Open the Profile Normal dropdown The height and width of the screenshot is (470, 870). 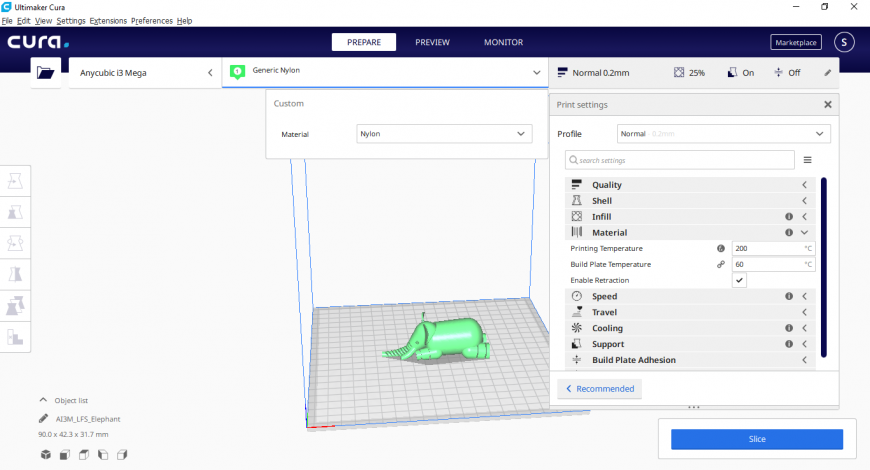pyautogui.click(x=724, y=134)
